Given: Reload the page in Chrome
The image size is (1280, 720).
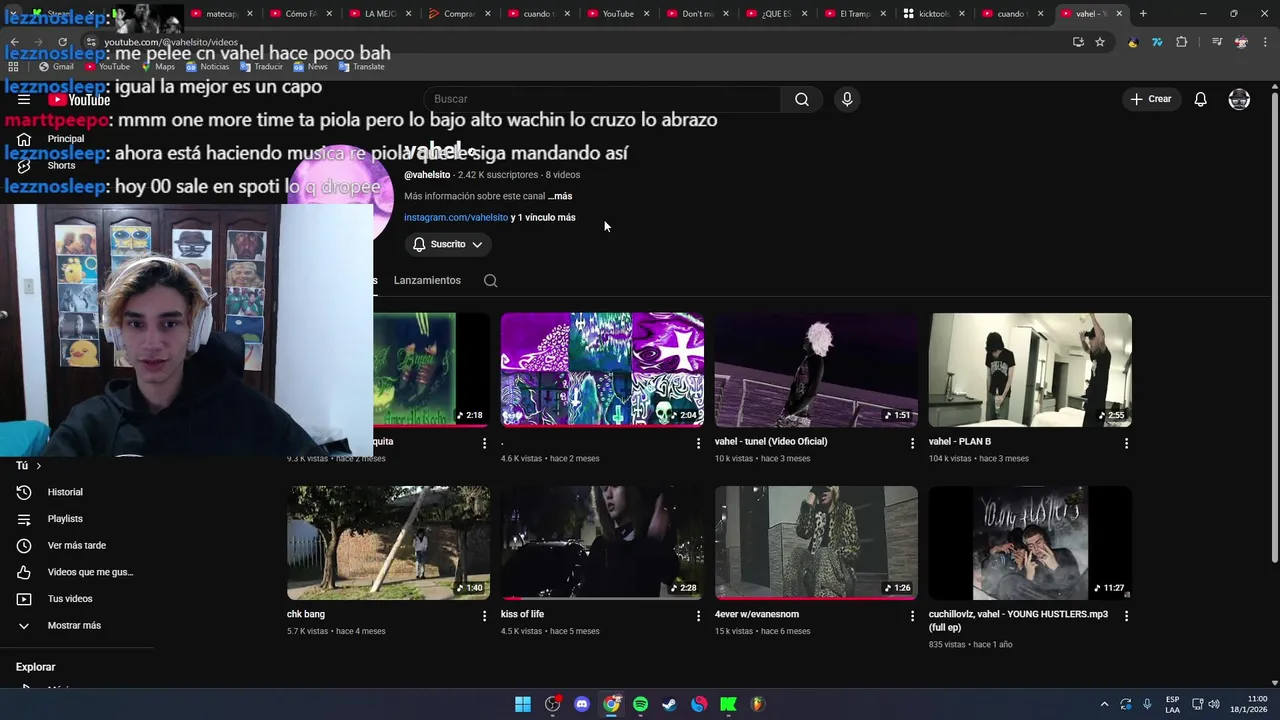Looking at the screenshot, I should pos(62,42).
